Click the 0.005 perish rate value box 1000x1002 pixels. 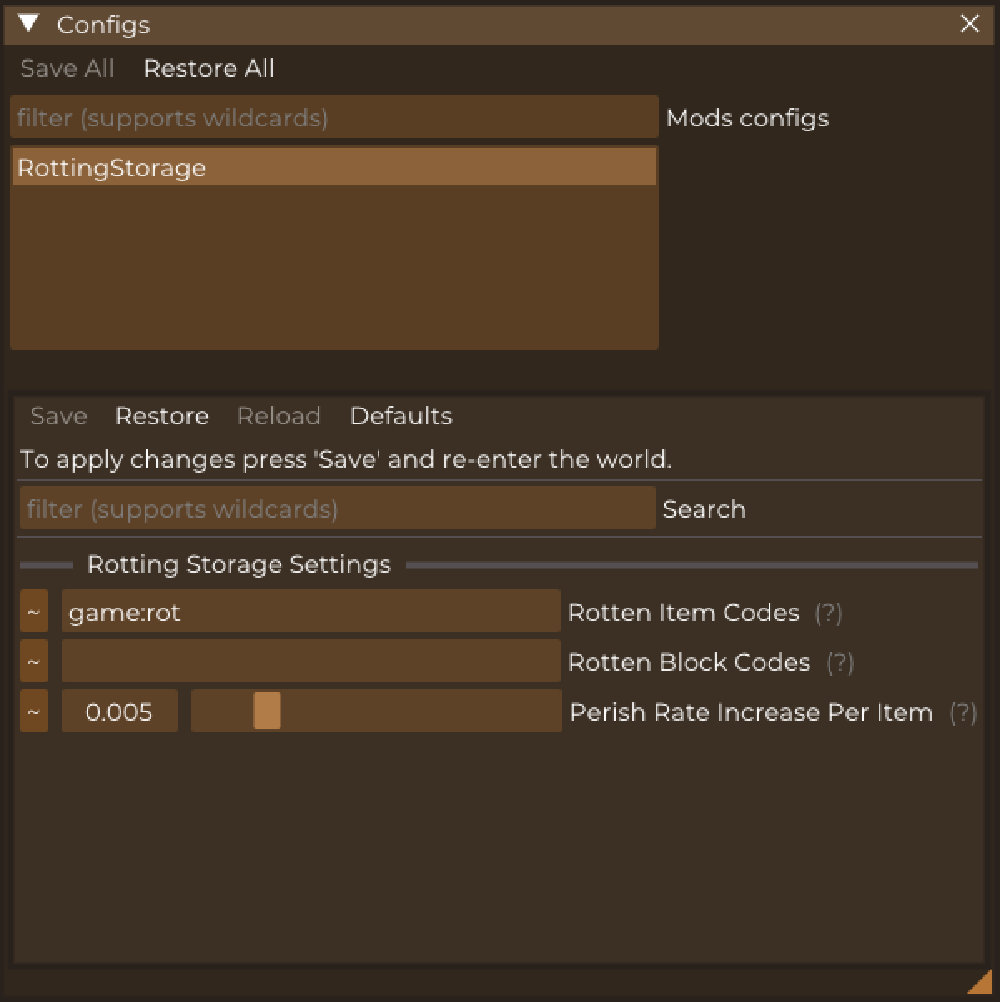pos(120,712)
